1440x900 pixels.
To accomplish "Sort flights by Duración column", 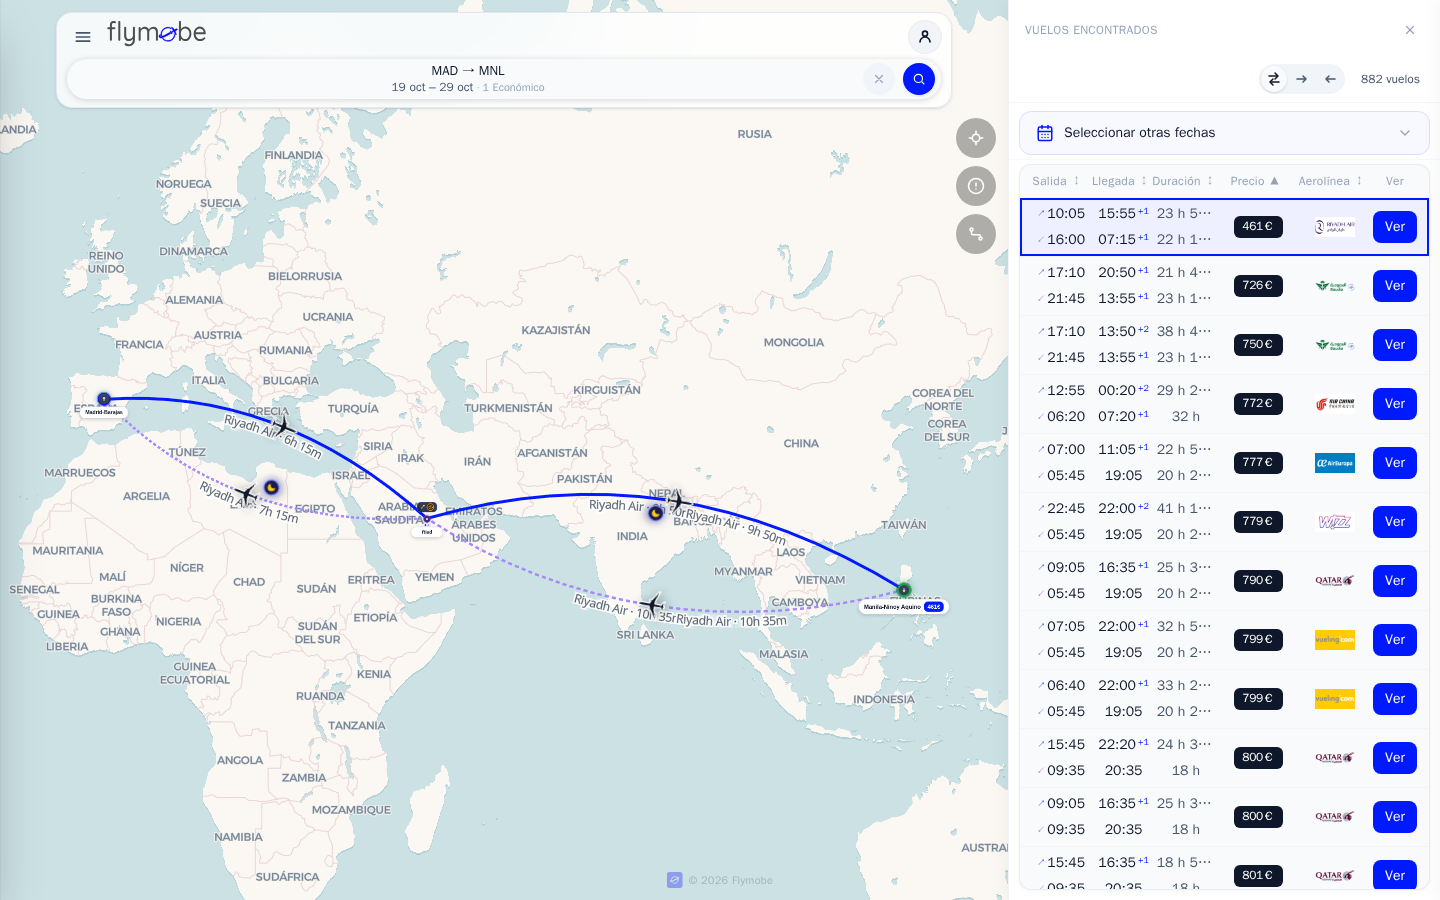I will pyautogui.click(x=1182, y=181).
